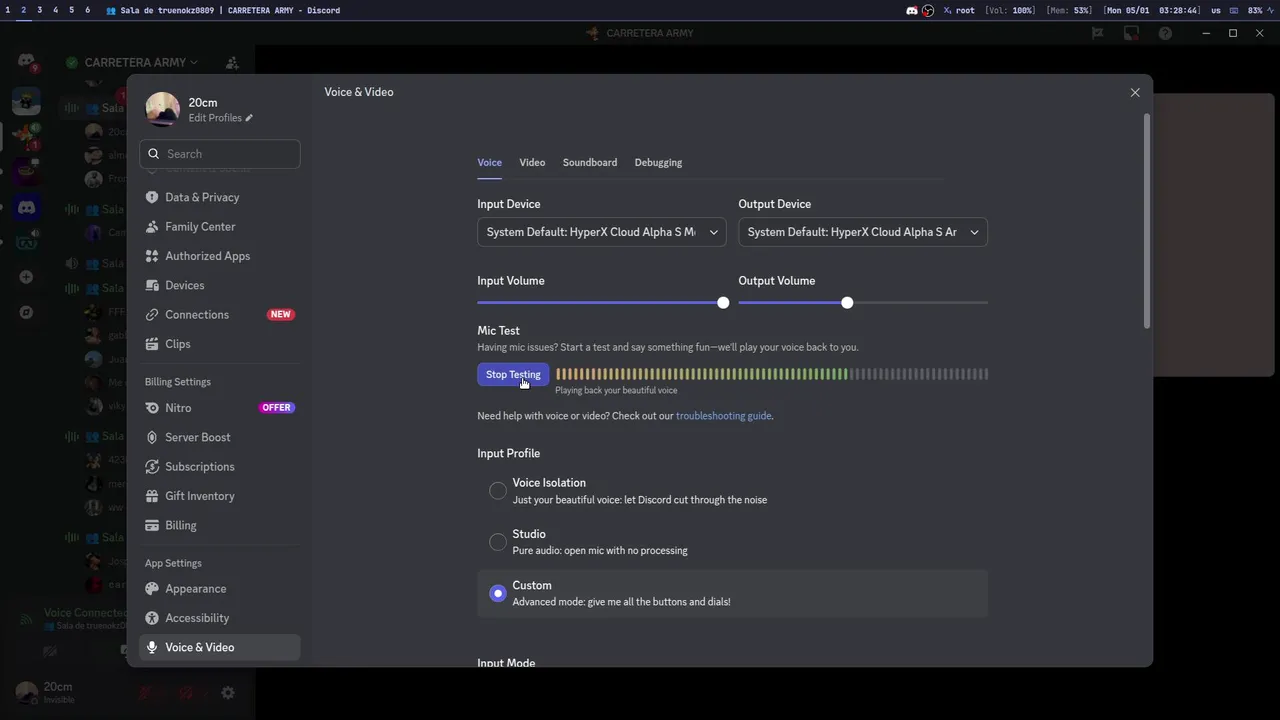This screenshot has height=720, width=1280.
Task: Click the Server Boost gem icon
Action: pos(152,437)
